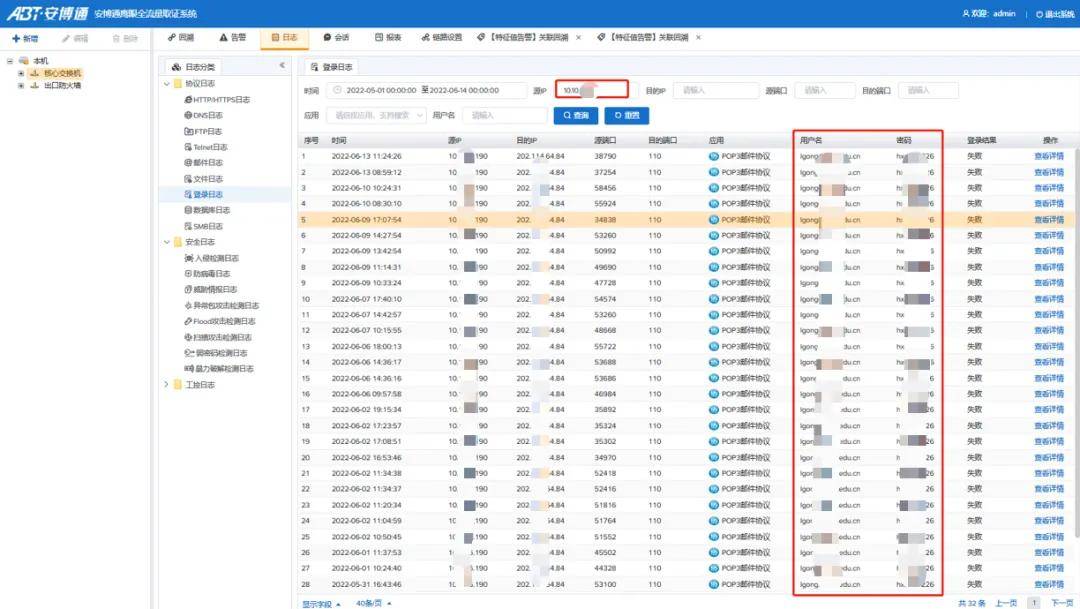Select the 日志分类 panel tab
This screenshot has width=1080, height=609.
(194, 67)
